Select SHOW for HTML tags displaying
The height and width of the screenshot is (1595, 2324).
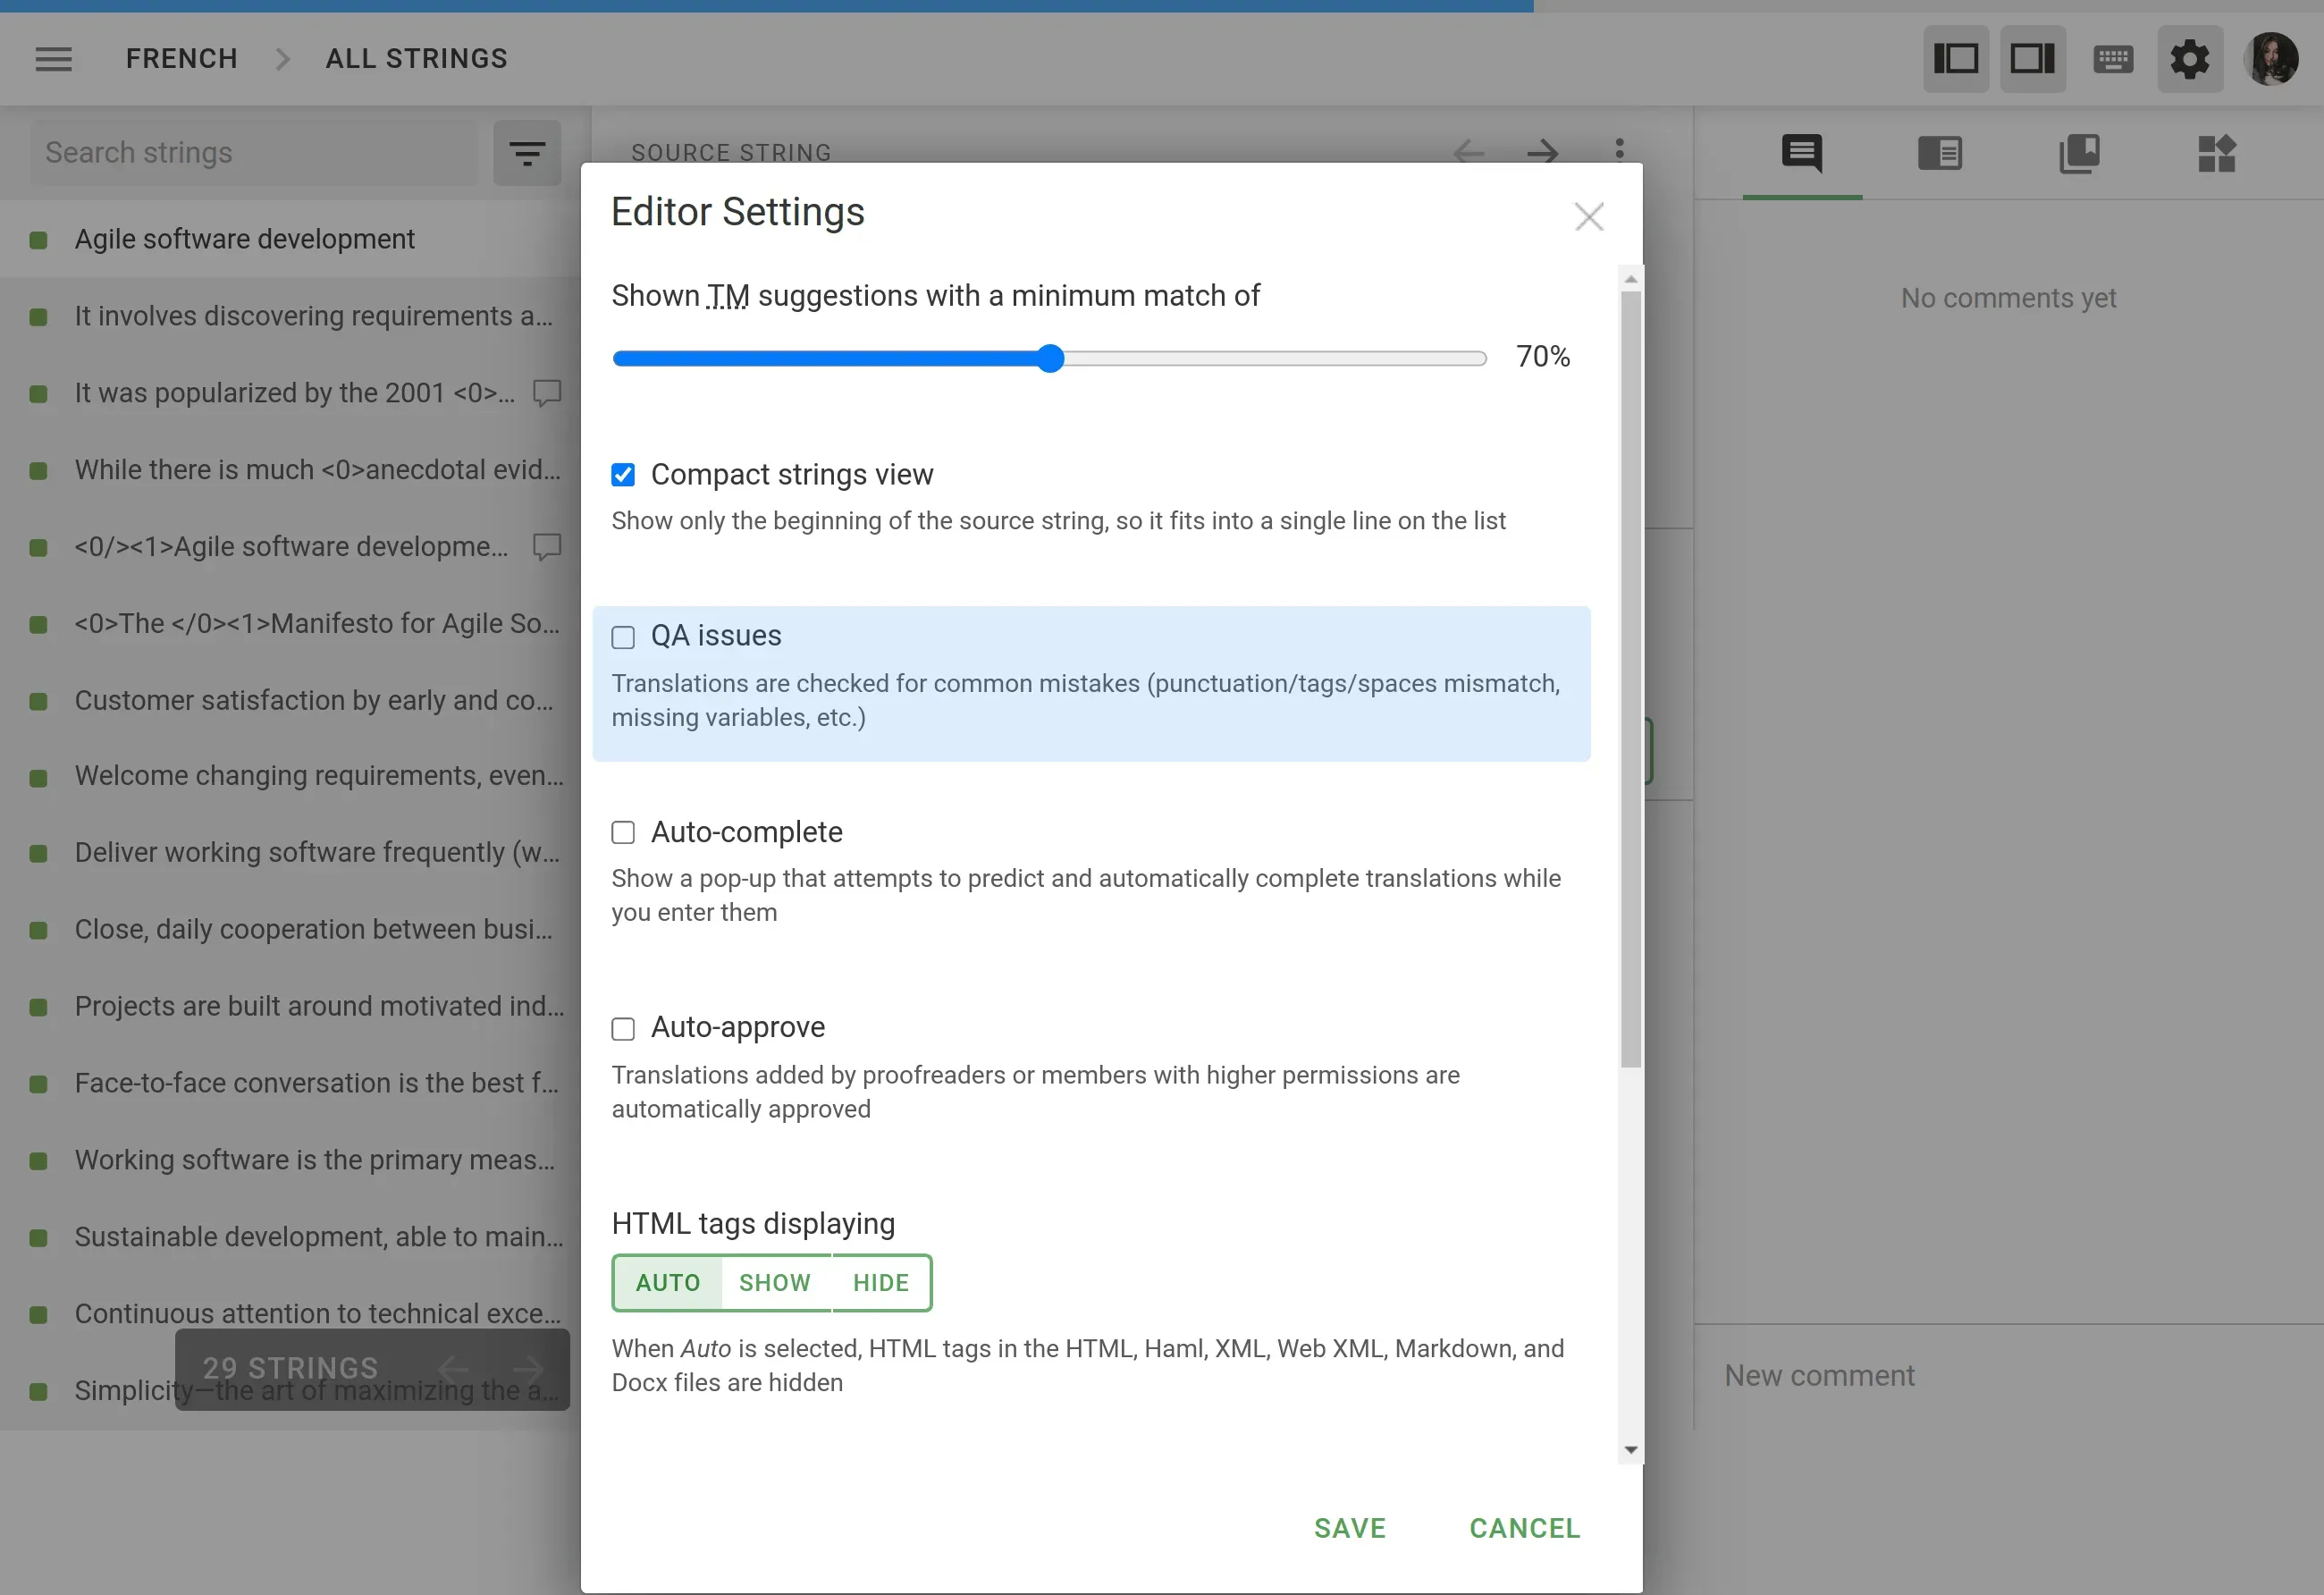point(775,1282)
